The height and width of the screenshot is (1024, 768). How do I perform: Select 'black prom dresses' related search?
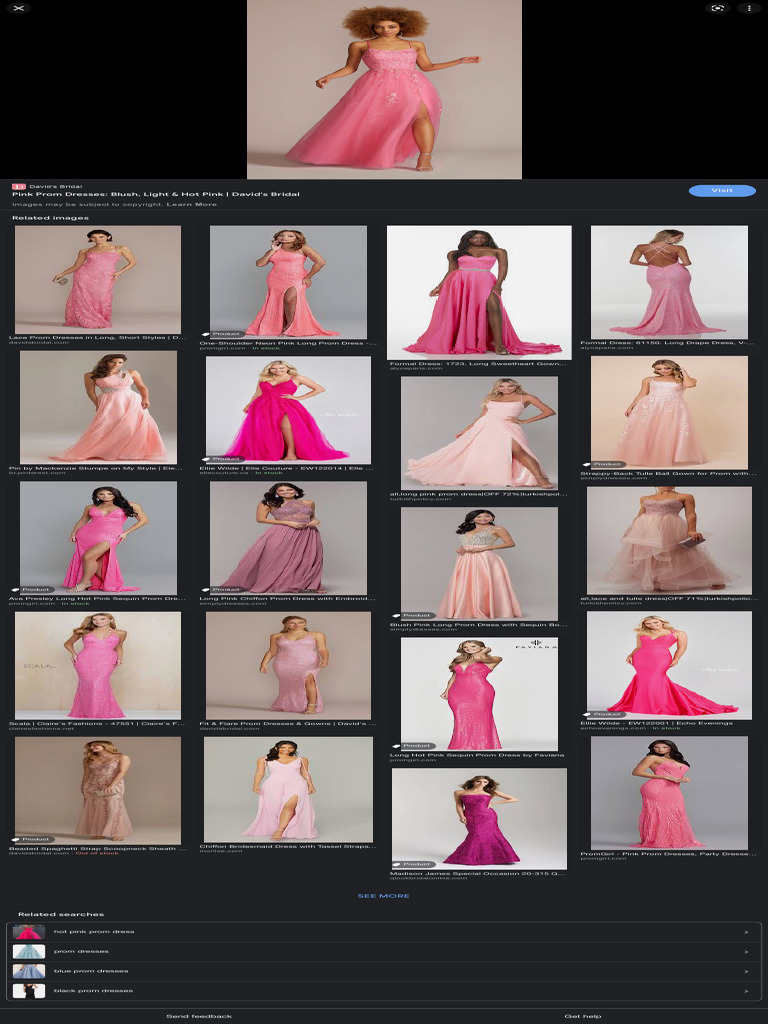[x=93, y=990]
